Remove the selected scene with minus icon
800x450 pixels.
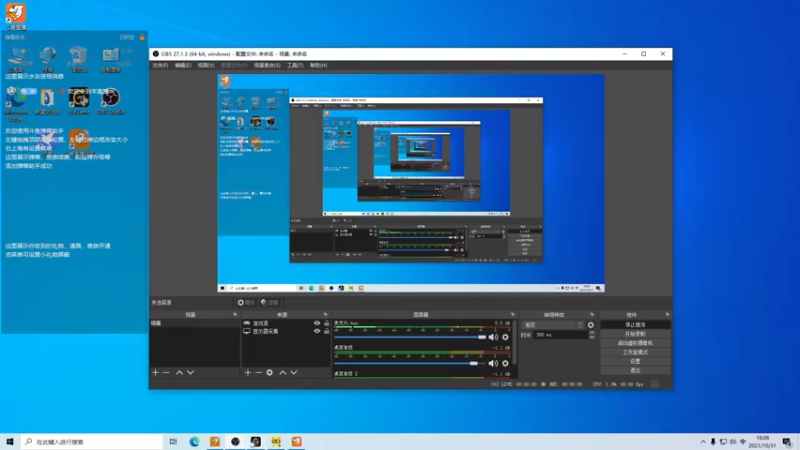pyautogui.click(x=166, y=372)
